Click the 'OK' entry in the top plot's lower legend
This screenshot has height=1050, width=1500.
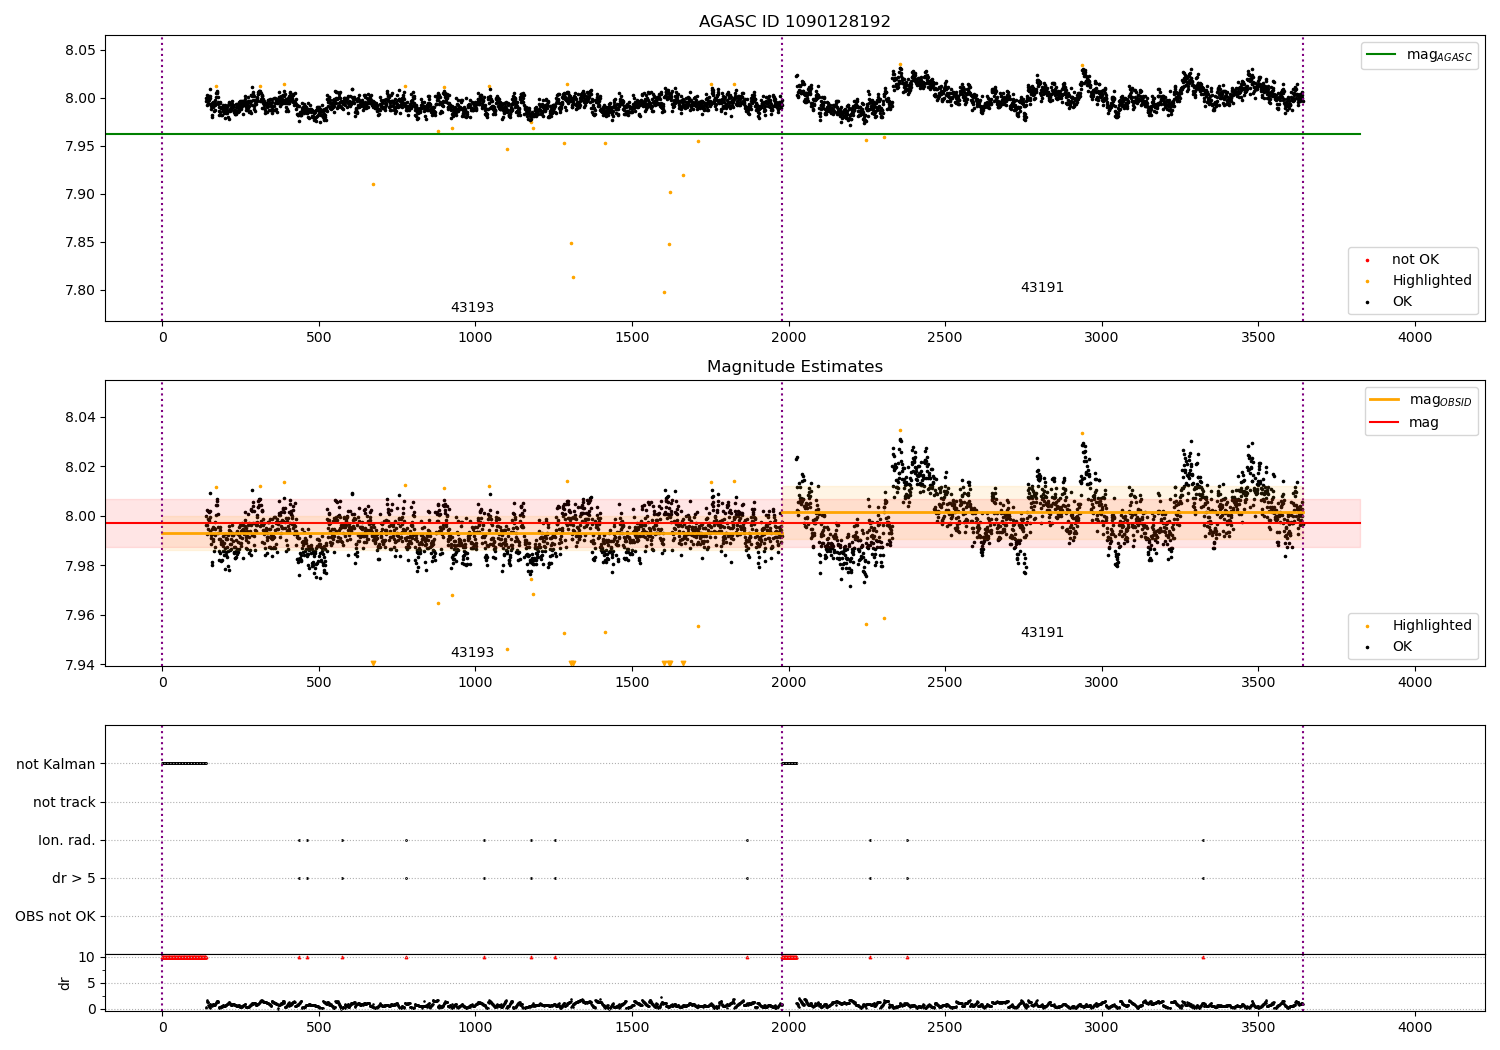(1402, 302)
